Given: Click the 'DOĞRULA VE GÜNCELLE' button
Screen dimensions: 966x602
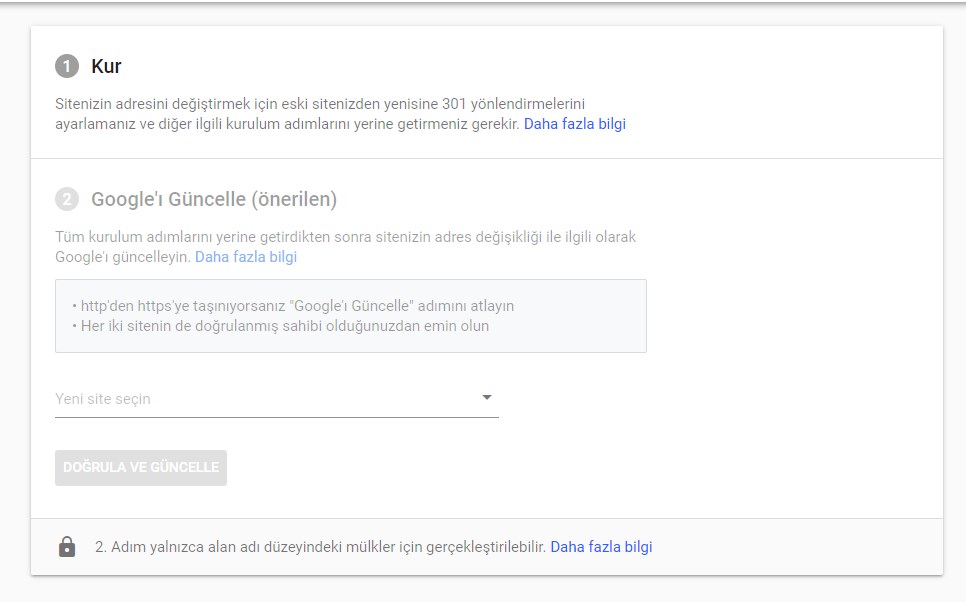Looking at the screenshot, I should point(141,468).
